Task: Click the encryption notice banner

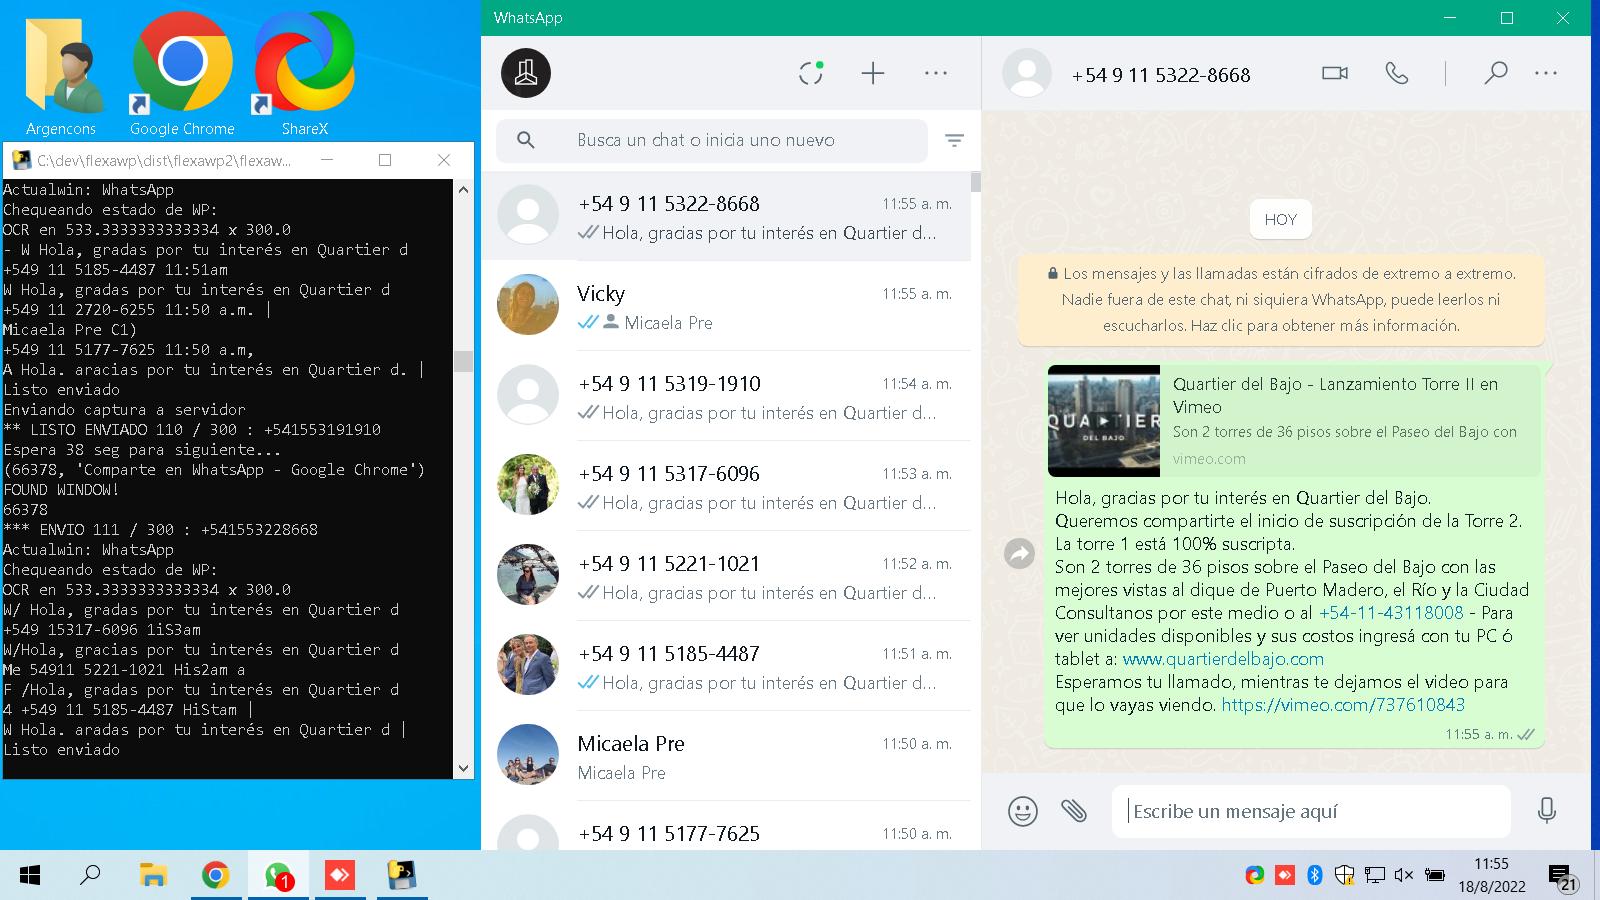Action: [1281, 299]
